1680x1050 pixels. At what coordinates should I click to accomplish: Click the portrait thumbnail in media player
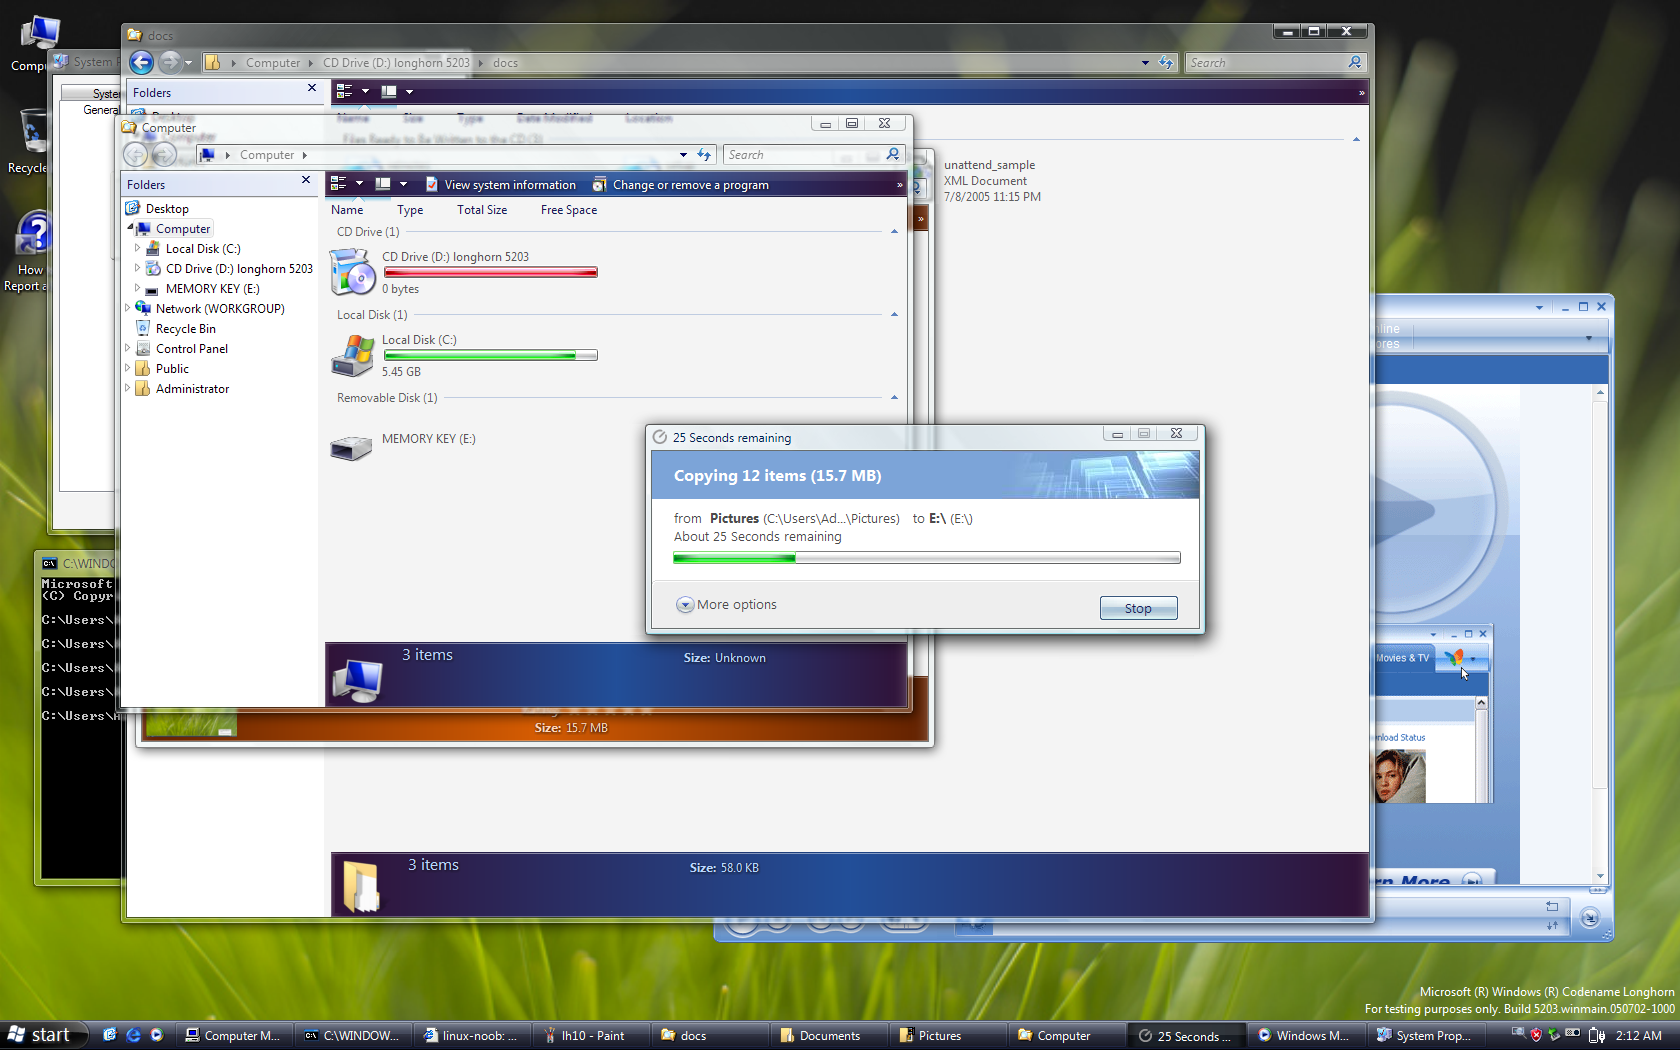(x=1400, y=777)
